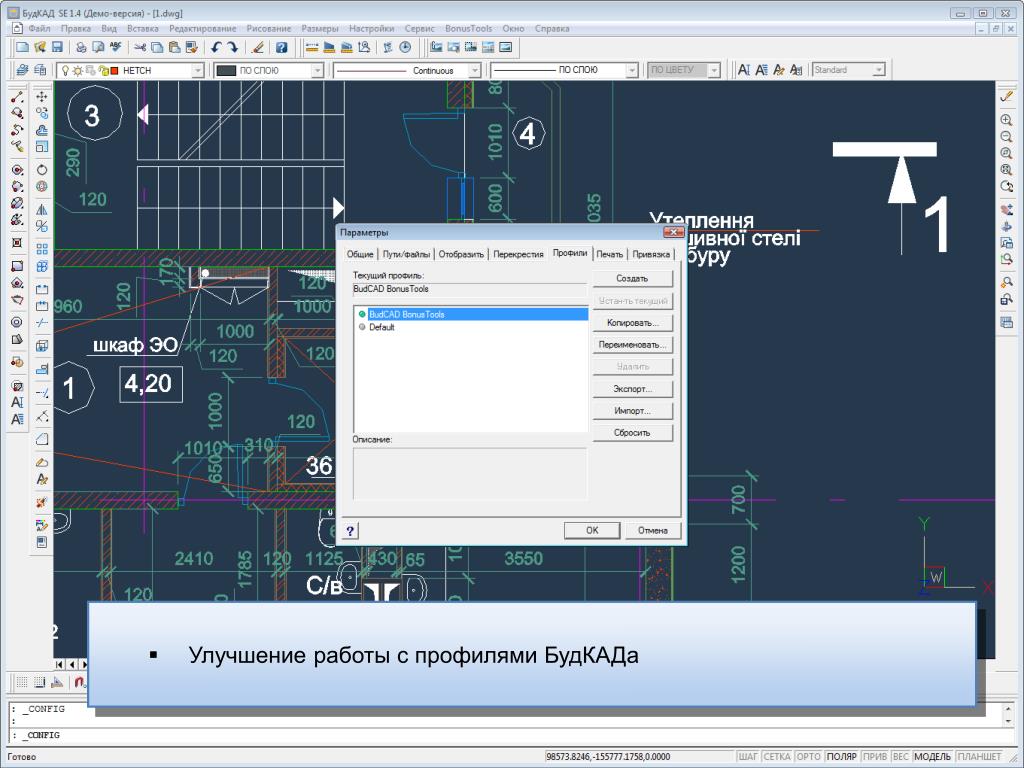Toggle ОРТО mode in status bar

(808, 756)
